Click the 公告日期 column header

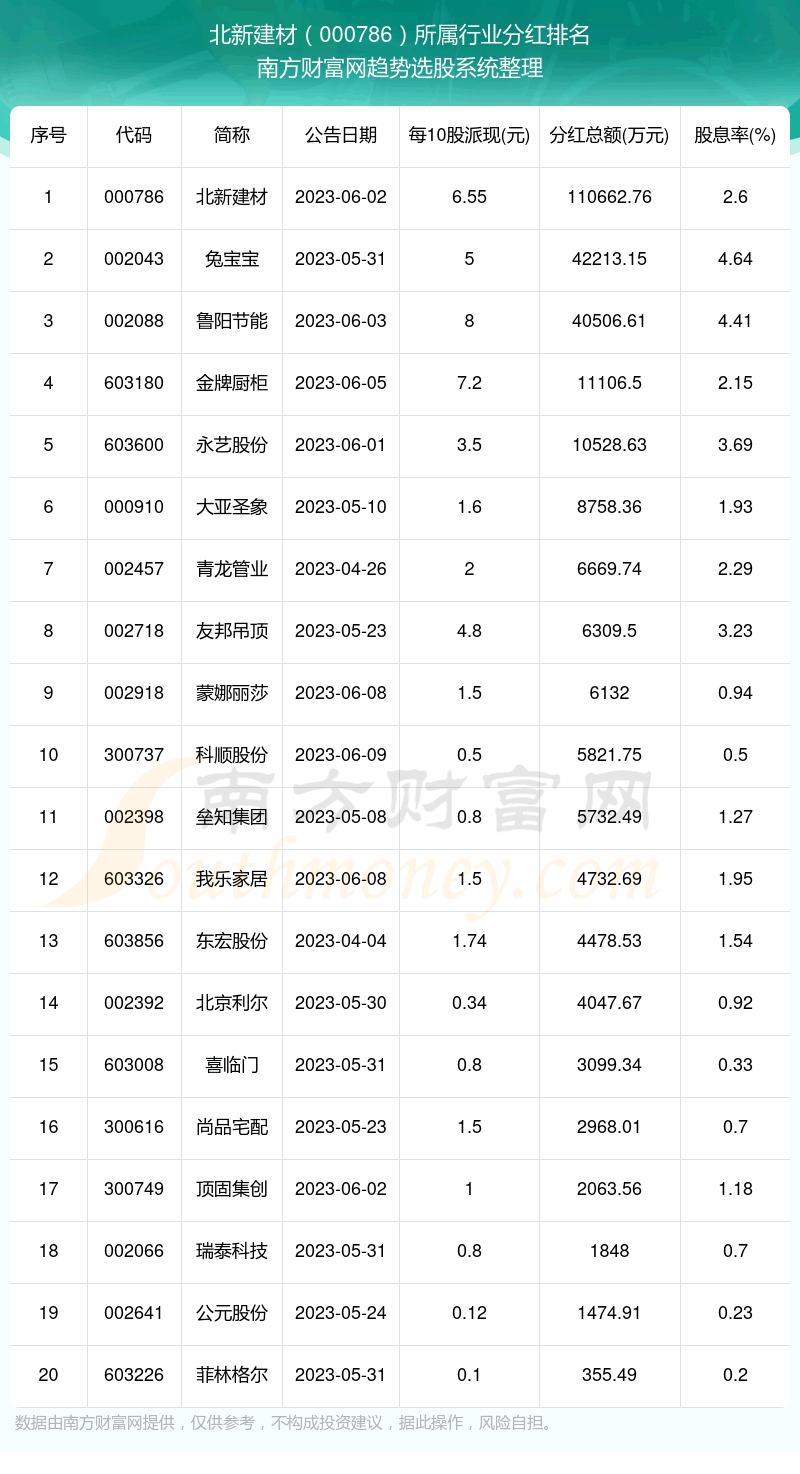click(341, 136)
